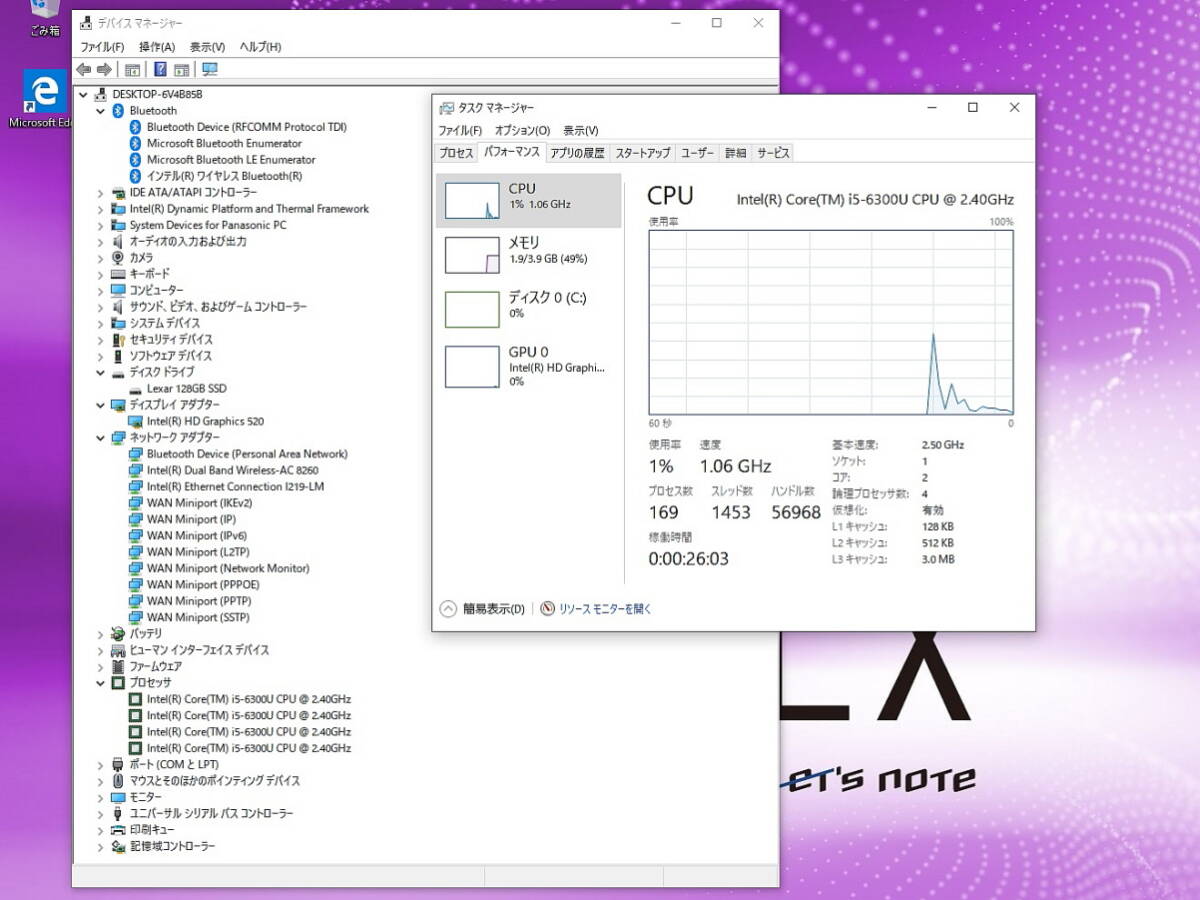Expand System Devices for Panasonic PC
Screen dimensions: 1200x900
tap(100, 225)
